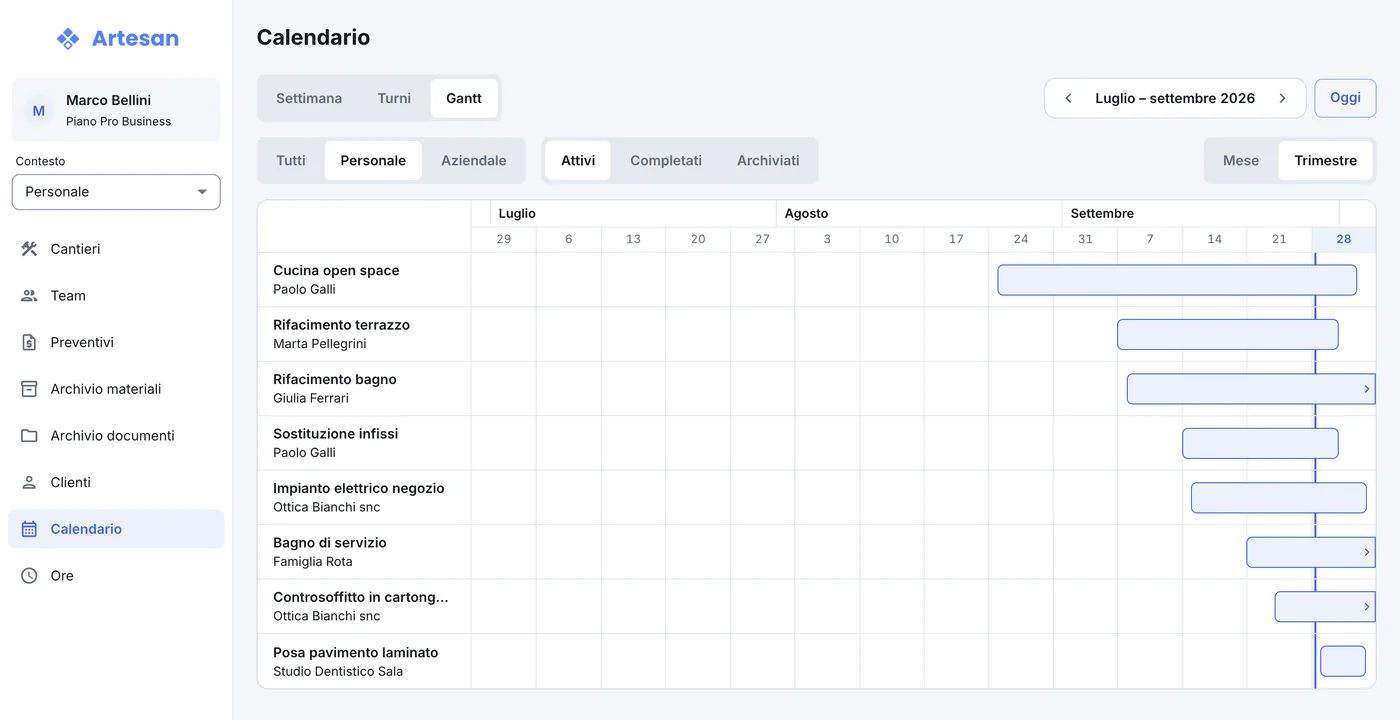Select the Aziendale filter
Screen dimensions: 1400x720
[474, 160]
